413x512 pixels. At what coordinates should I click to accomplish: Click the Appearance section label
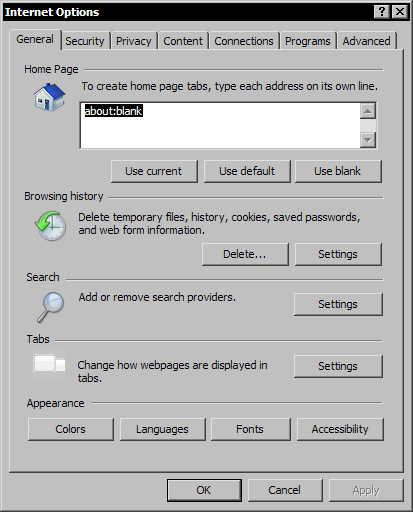(x=55, y=403)
